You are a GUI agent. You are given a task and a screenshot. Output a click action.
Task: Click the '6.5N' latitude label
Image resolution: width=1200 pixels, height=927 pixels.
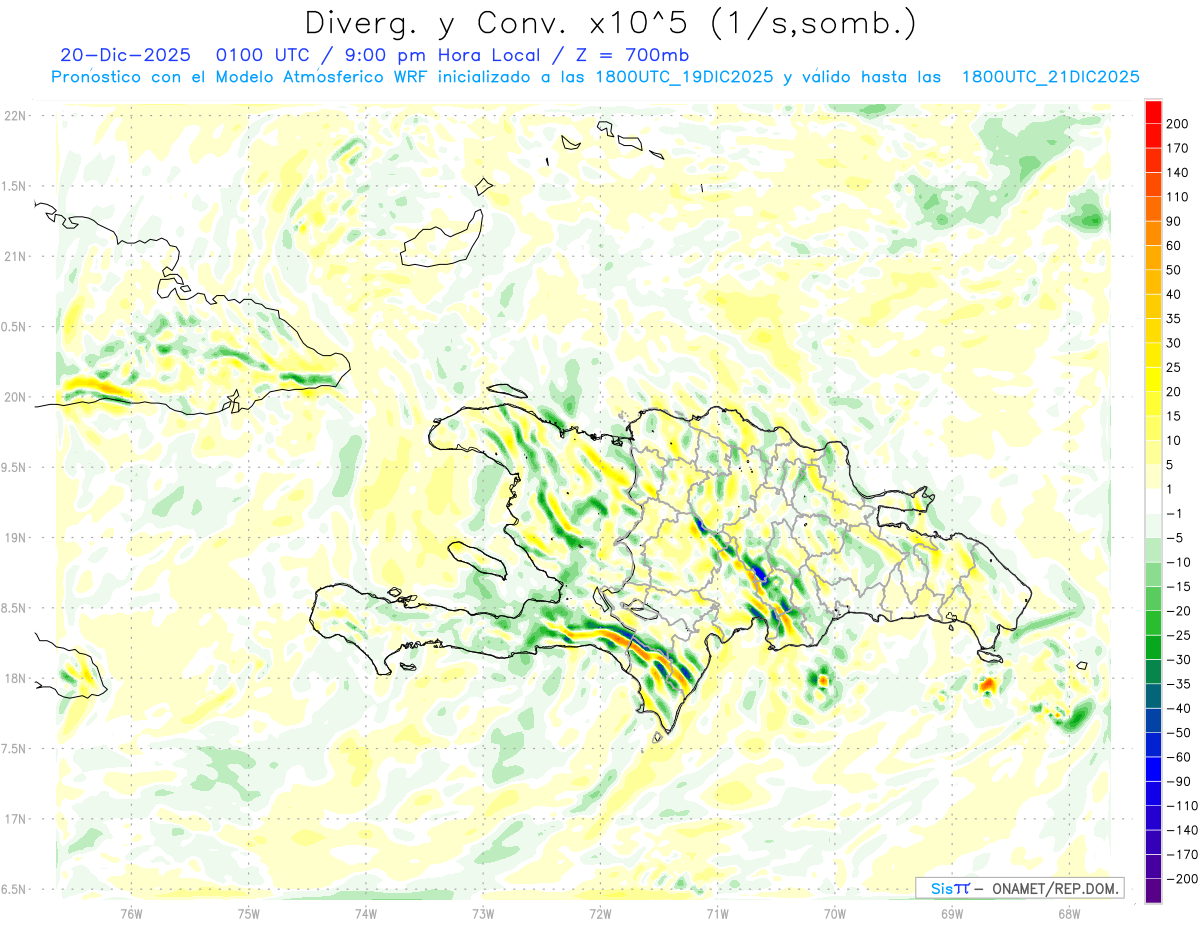14,889
